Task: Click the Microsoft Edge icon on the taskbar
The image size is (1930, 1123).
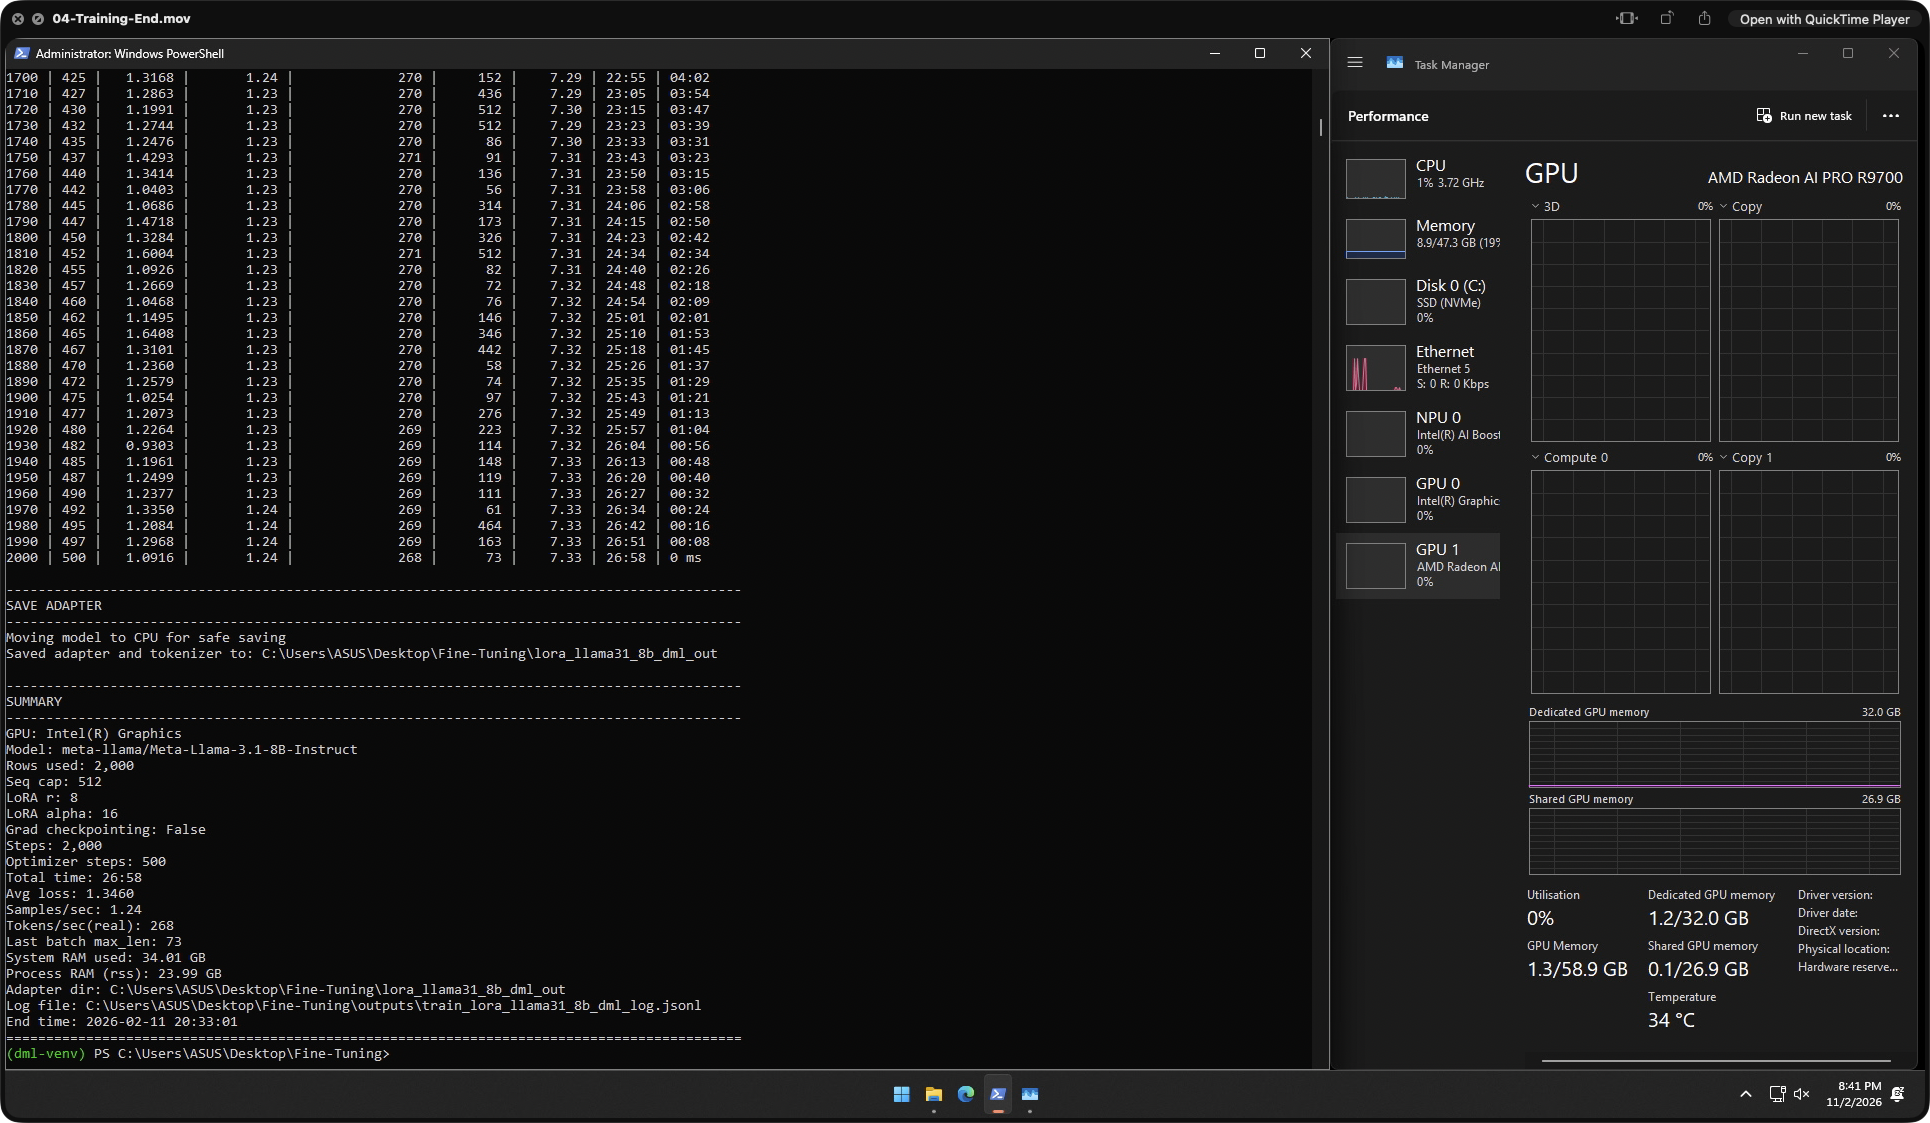Action: pyautogui.click(x=965, y=1095)
